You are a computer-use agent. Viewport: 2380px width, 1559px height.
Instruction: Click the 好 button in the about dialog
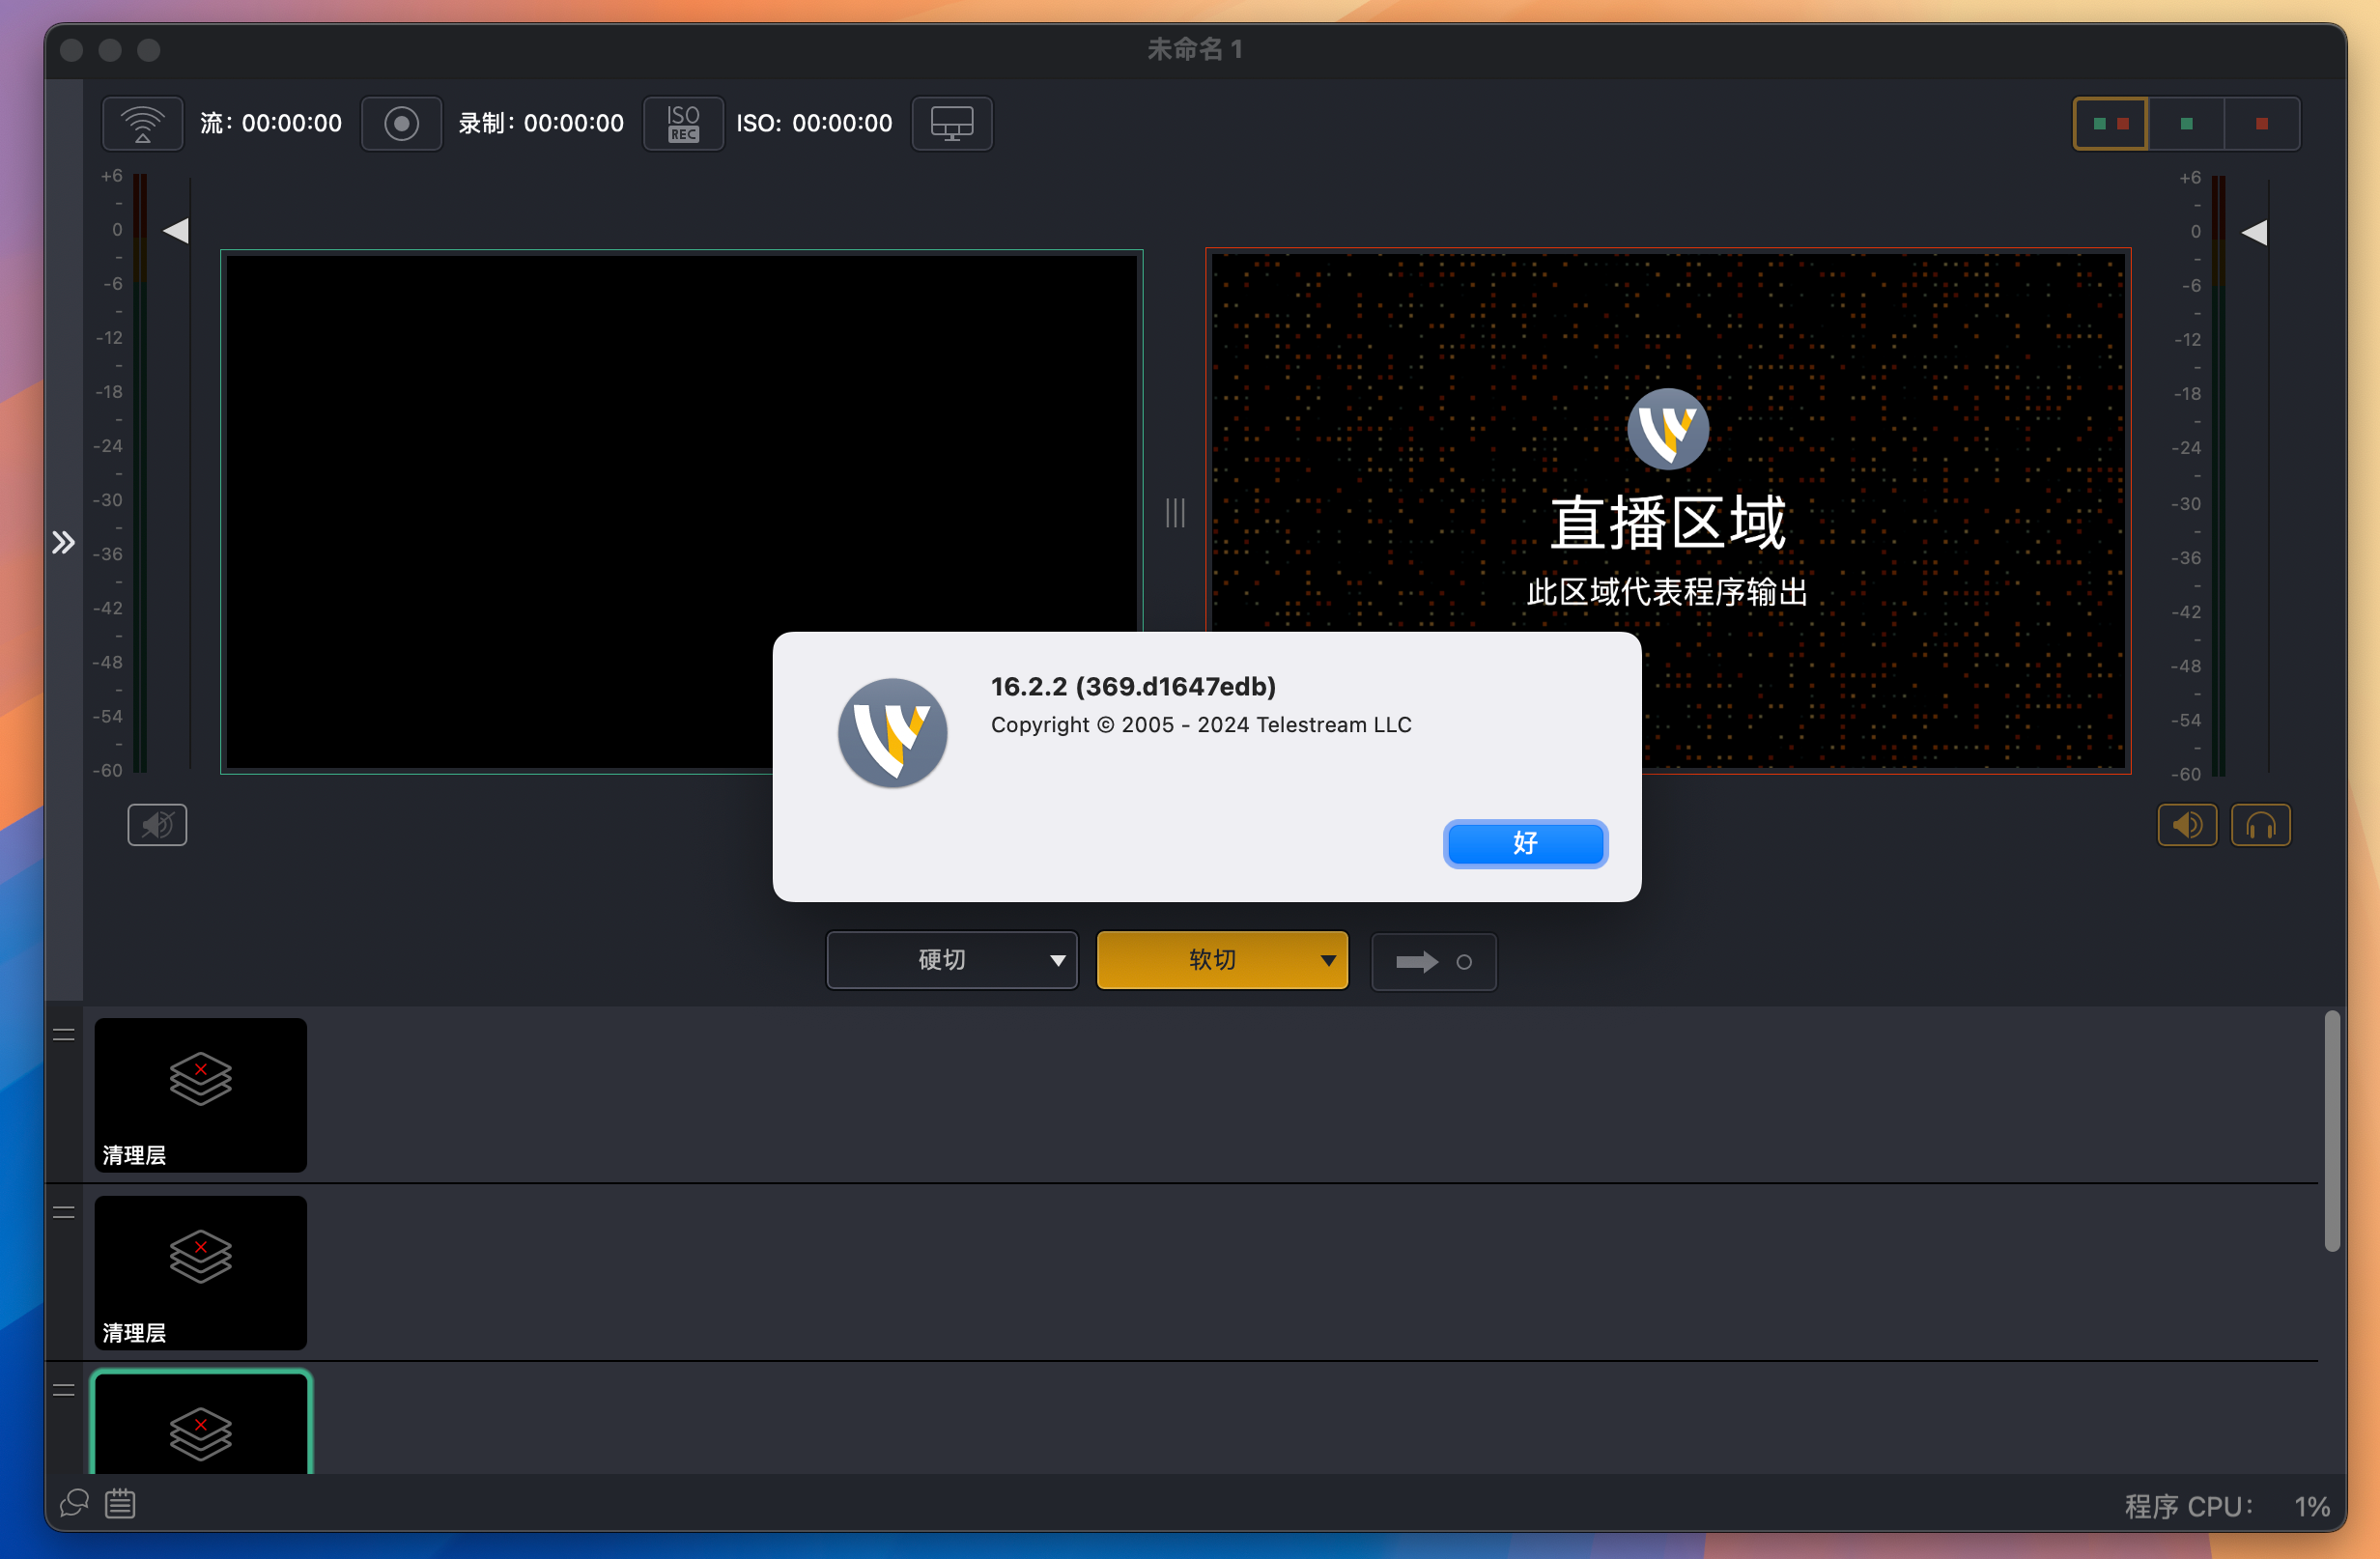[x=1525, y=843]
